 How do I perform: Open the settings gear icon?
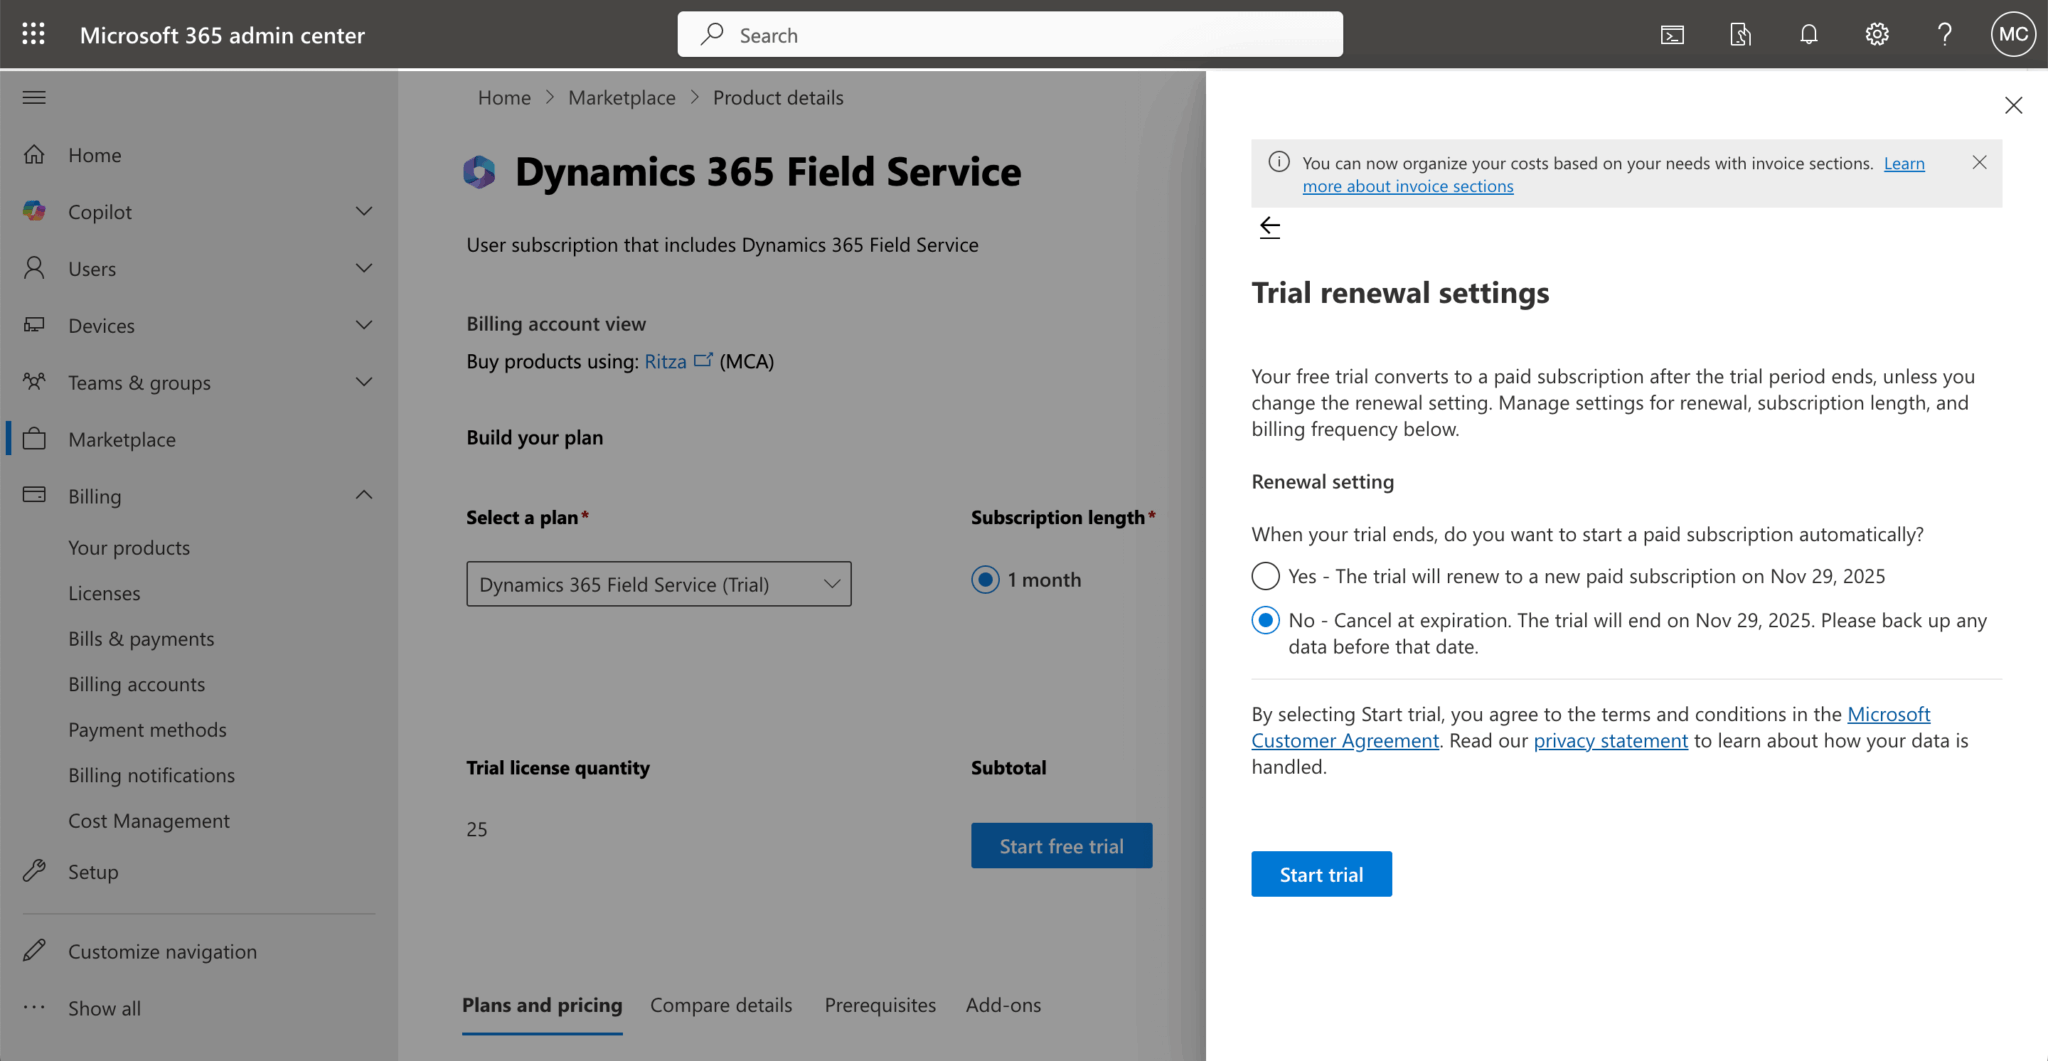(1876, 35)
